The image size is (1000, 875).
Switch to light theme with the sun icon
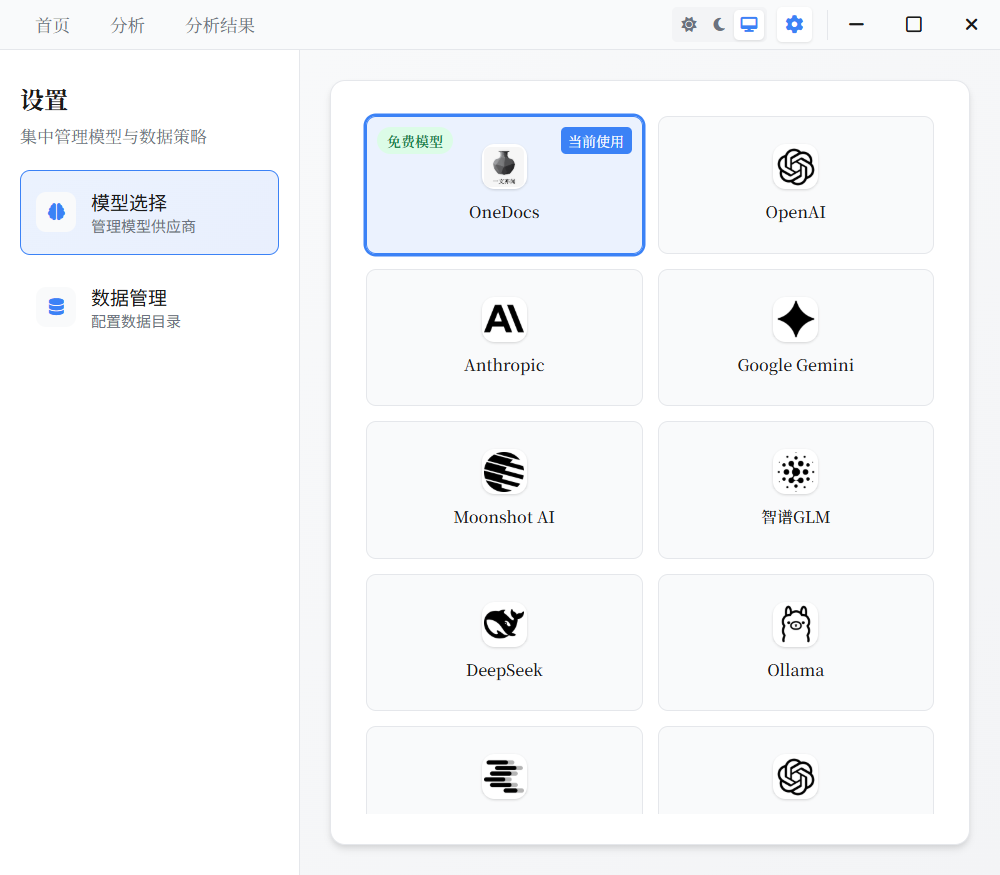689,24
